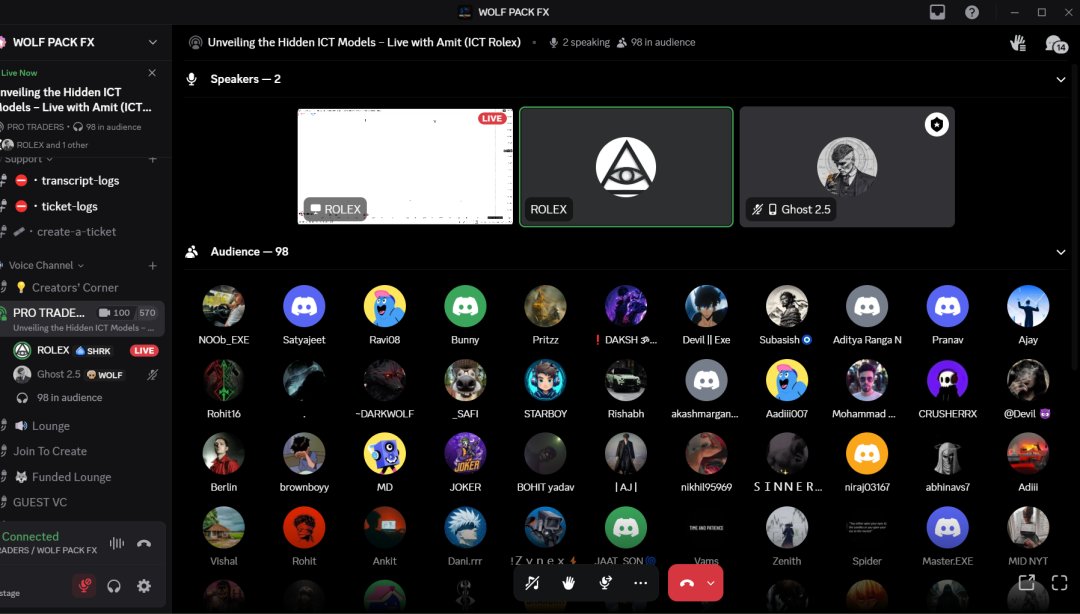Screen dimensions: 1080x614
Task: Collapse the Support category
Action: pos(28,160)
